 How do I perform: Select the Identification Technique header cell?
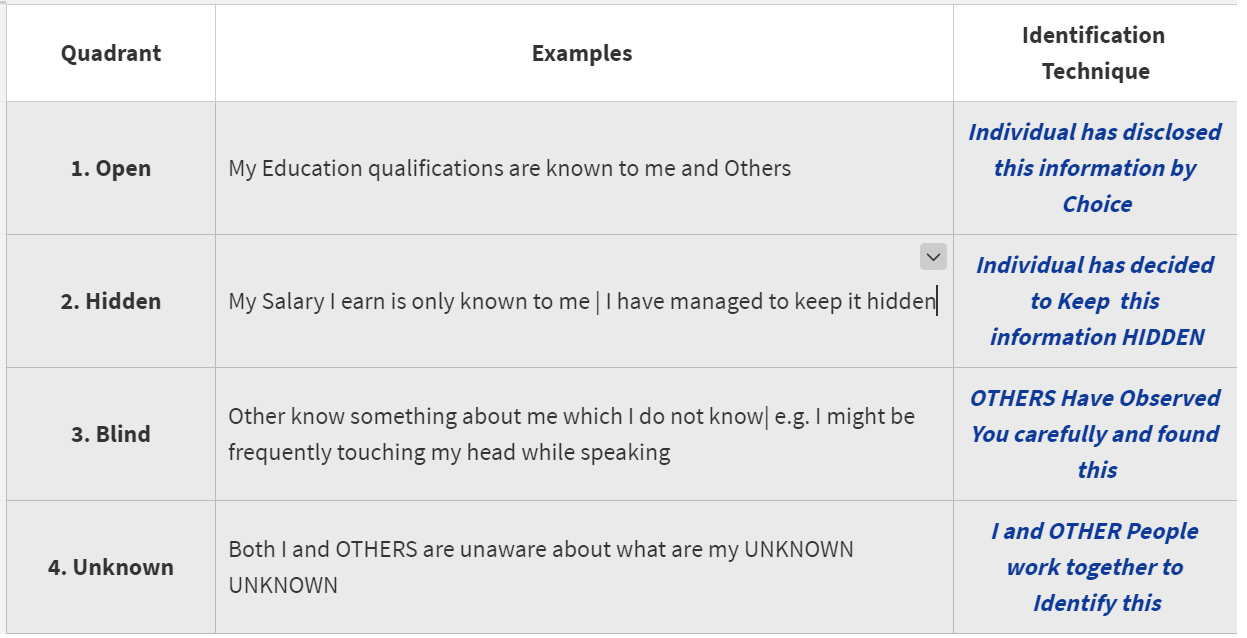tap(1094, 53)
